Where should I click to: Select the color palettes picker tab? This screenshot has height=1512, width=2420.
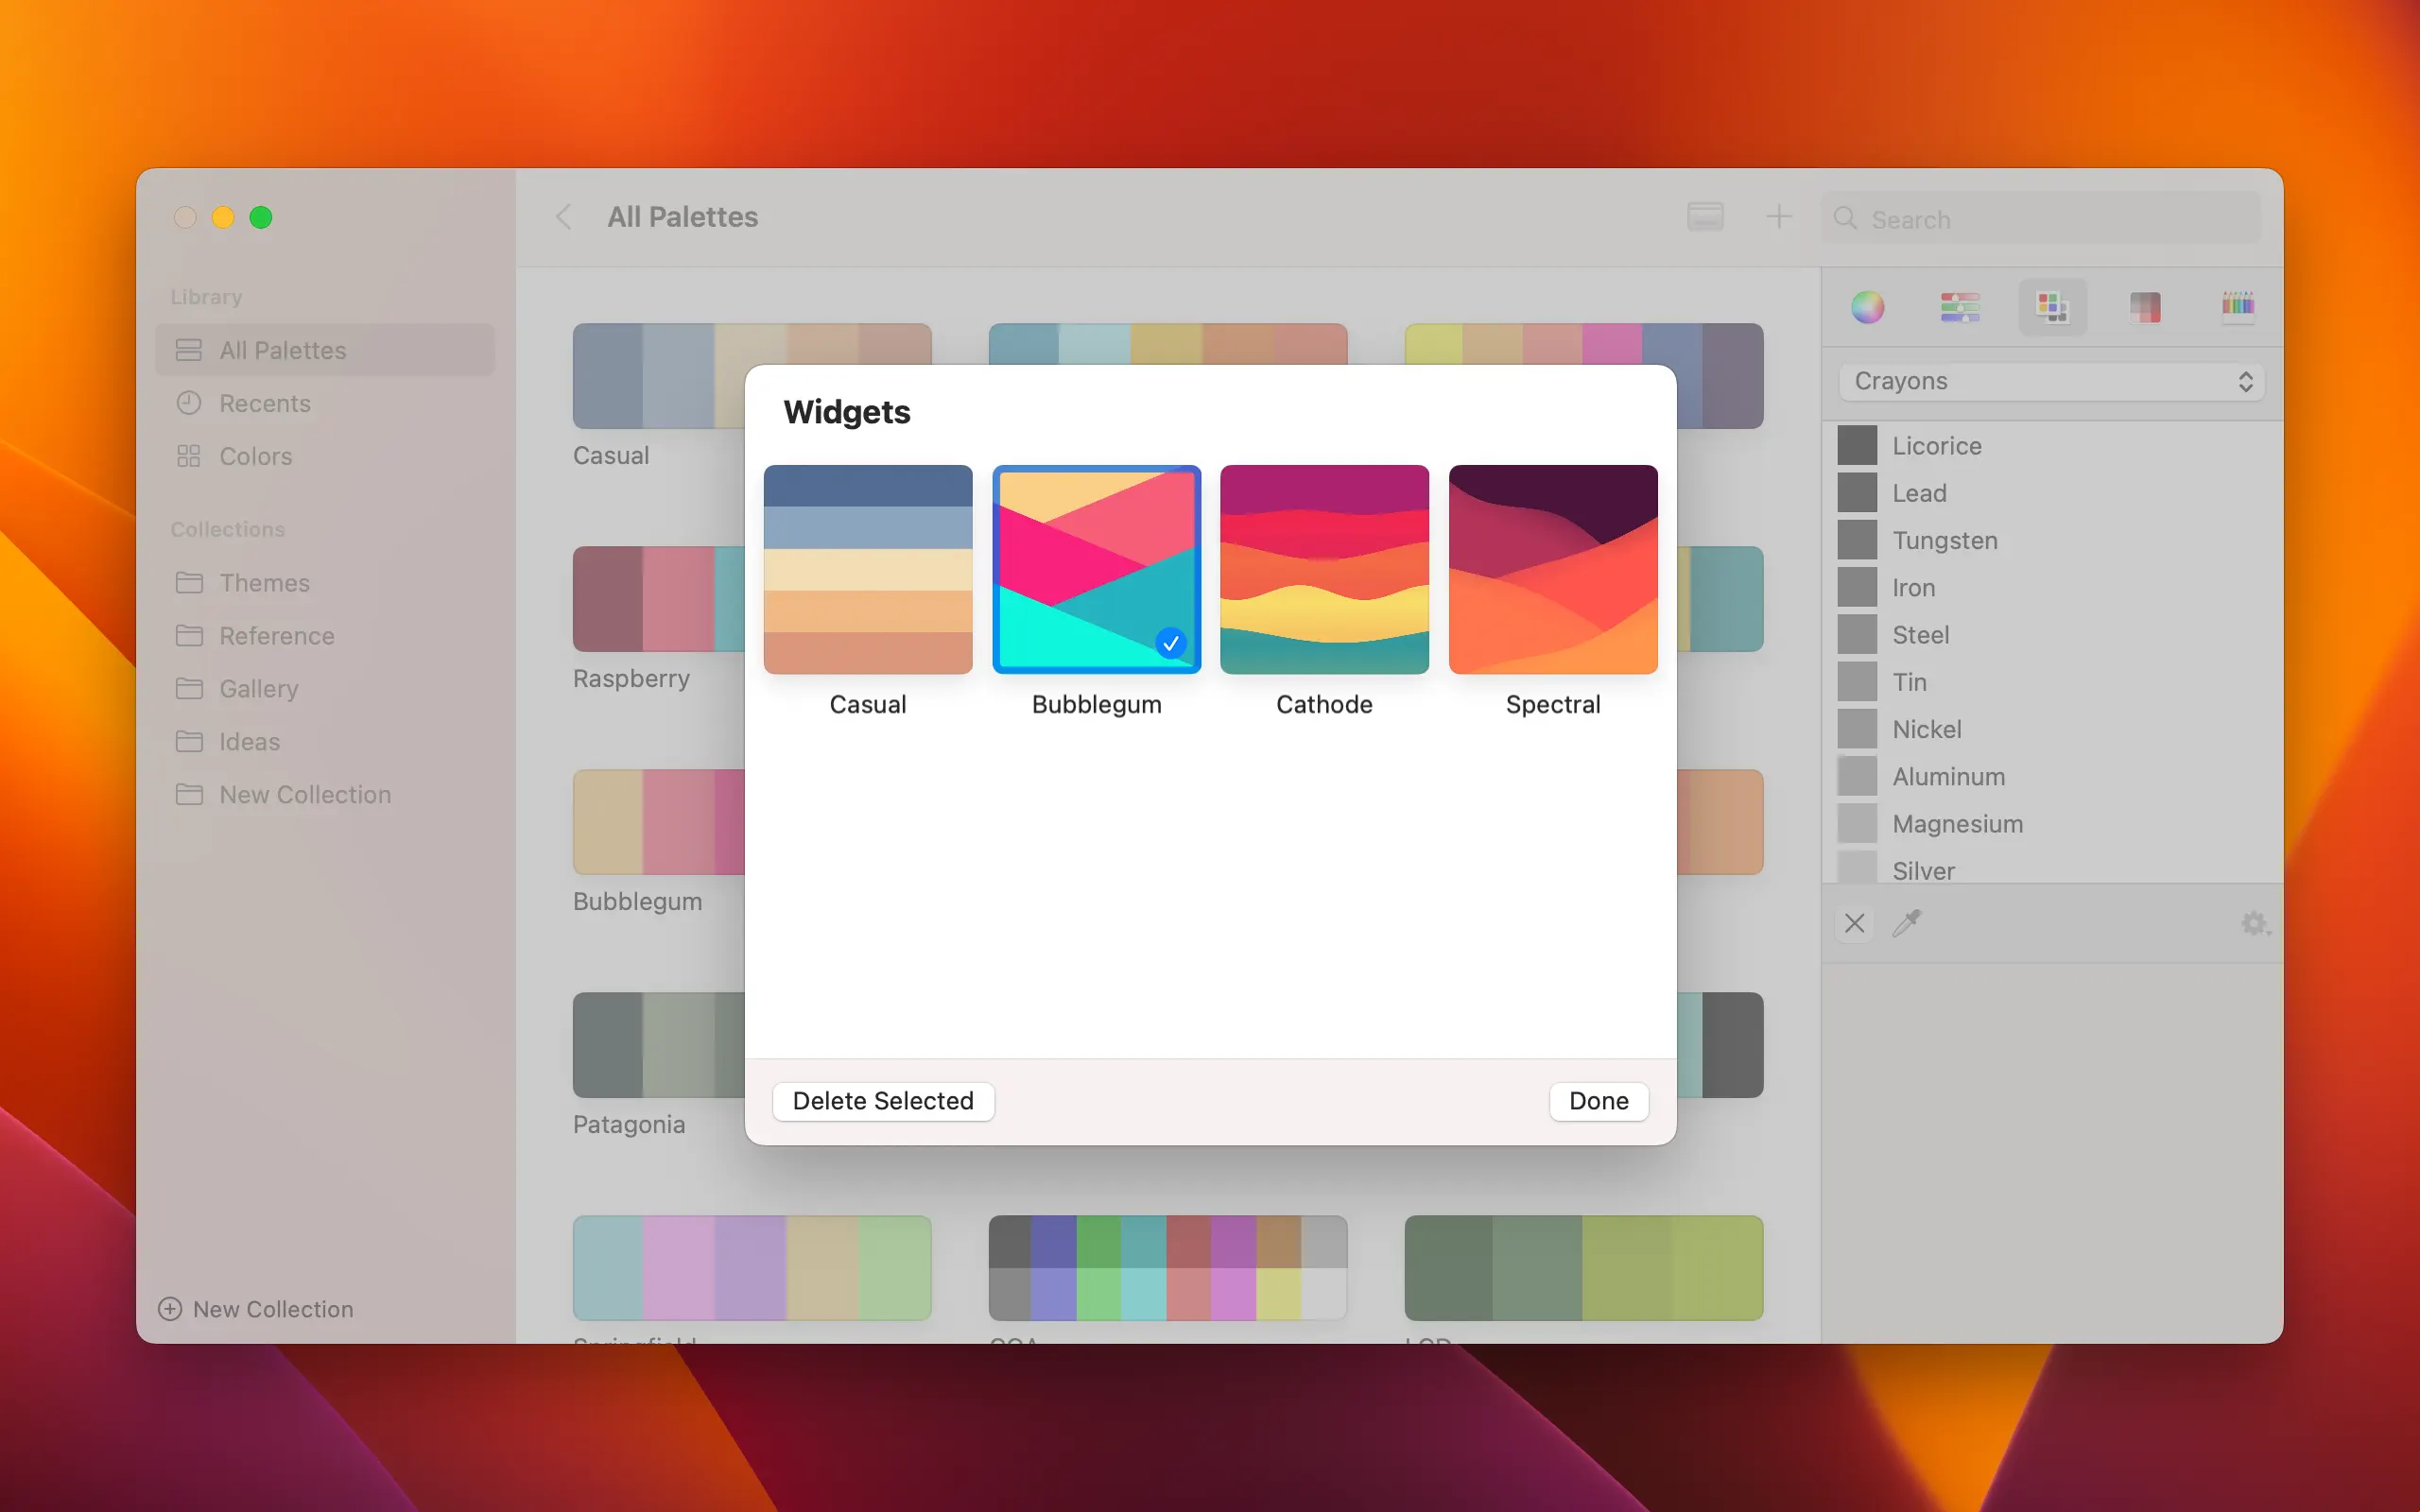point(2052,307)
